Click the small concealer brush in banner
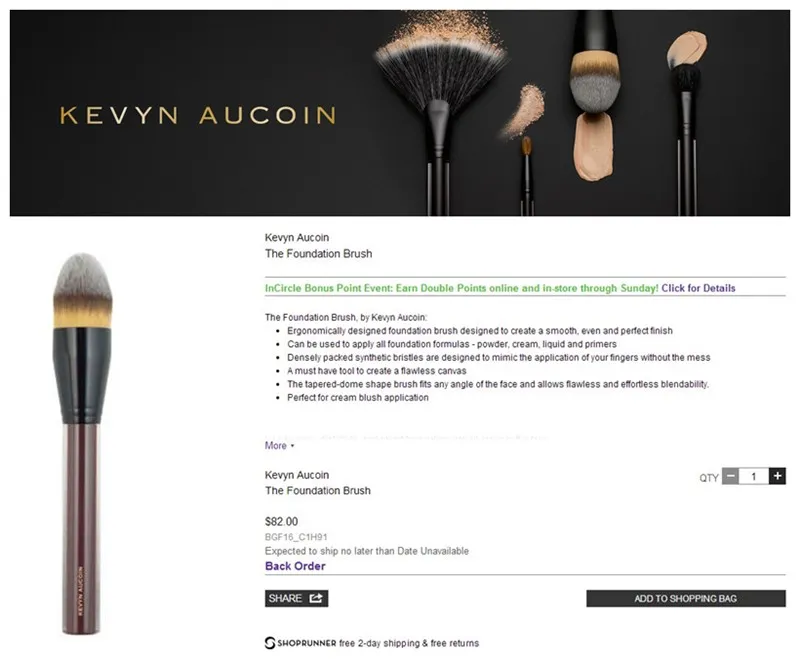 coord(527,175)
